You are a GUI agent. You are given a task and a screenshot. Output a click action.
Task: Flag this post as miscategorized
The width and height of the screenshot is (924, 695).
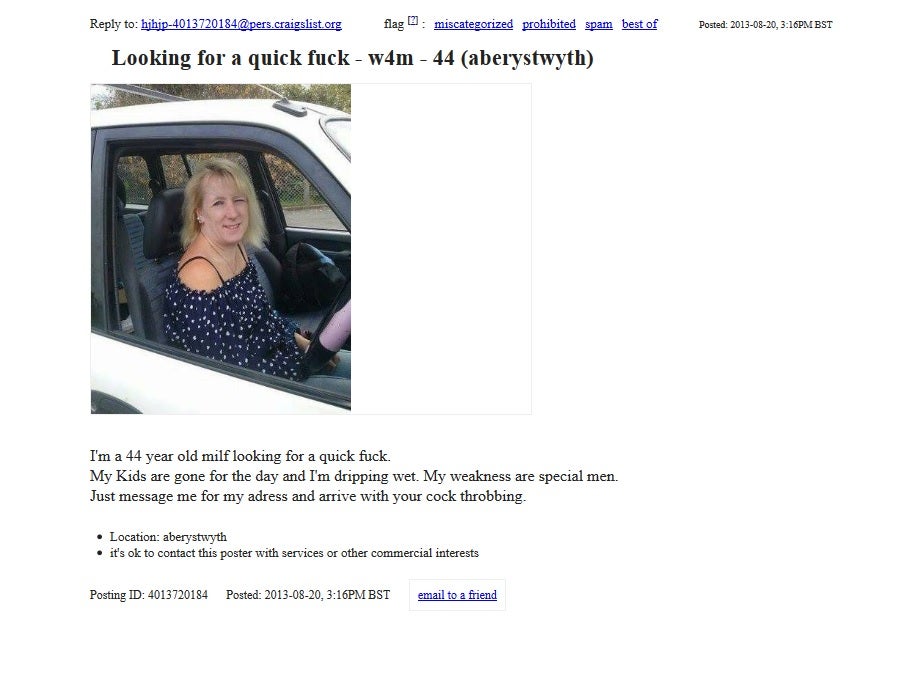point(473,24)
